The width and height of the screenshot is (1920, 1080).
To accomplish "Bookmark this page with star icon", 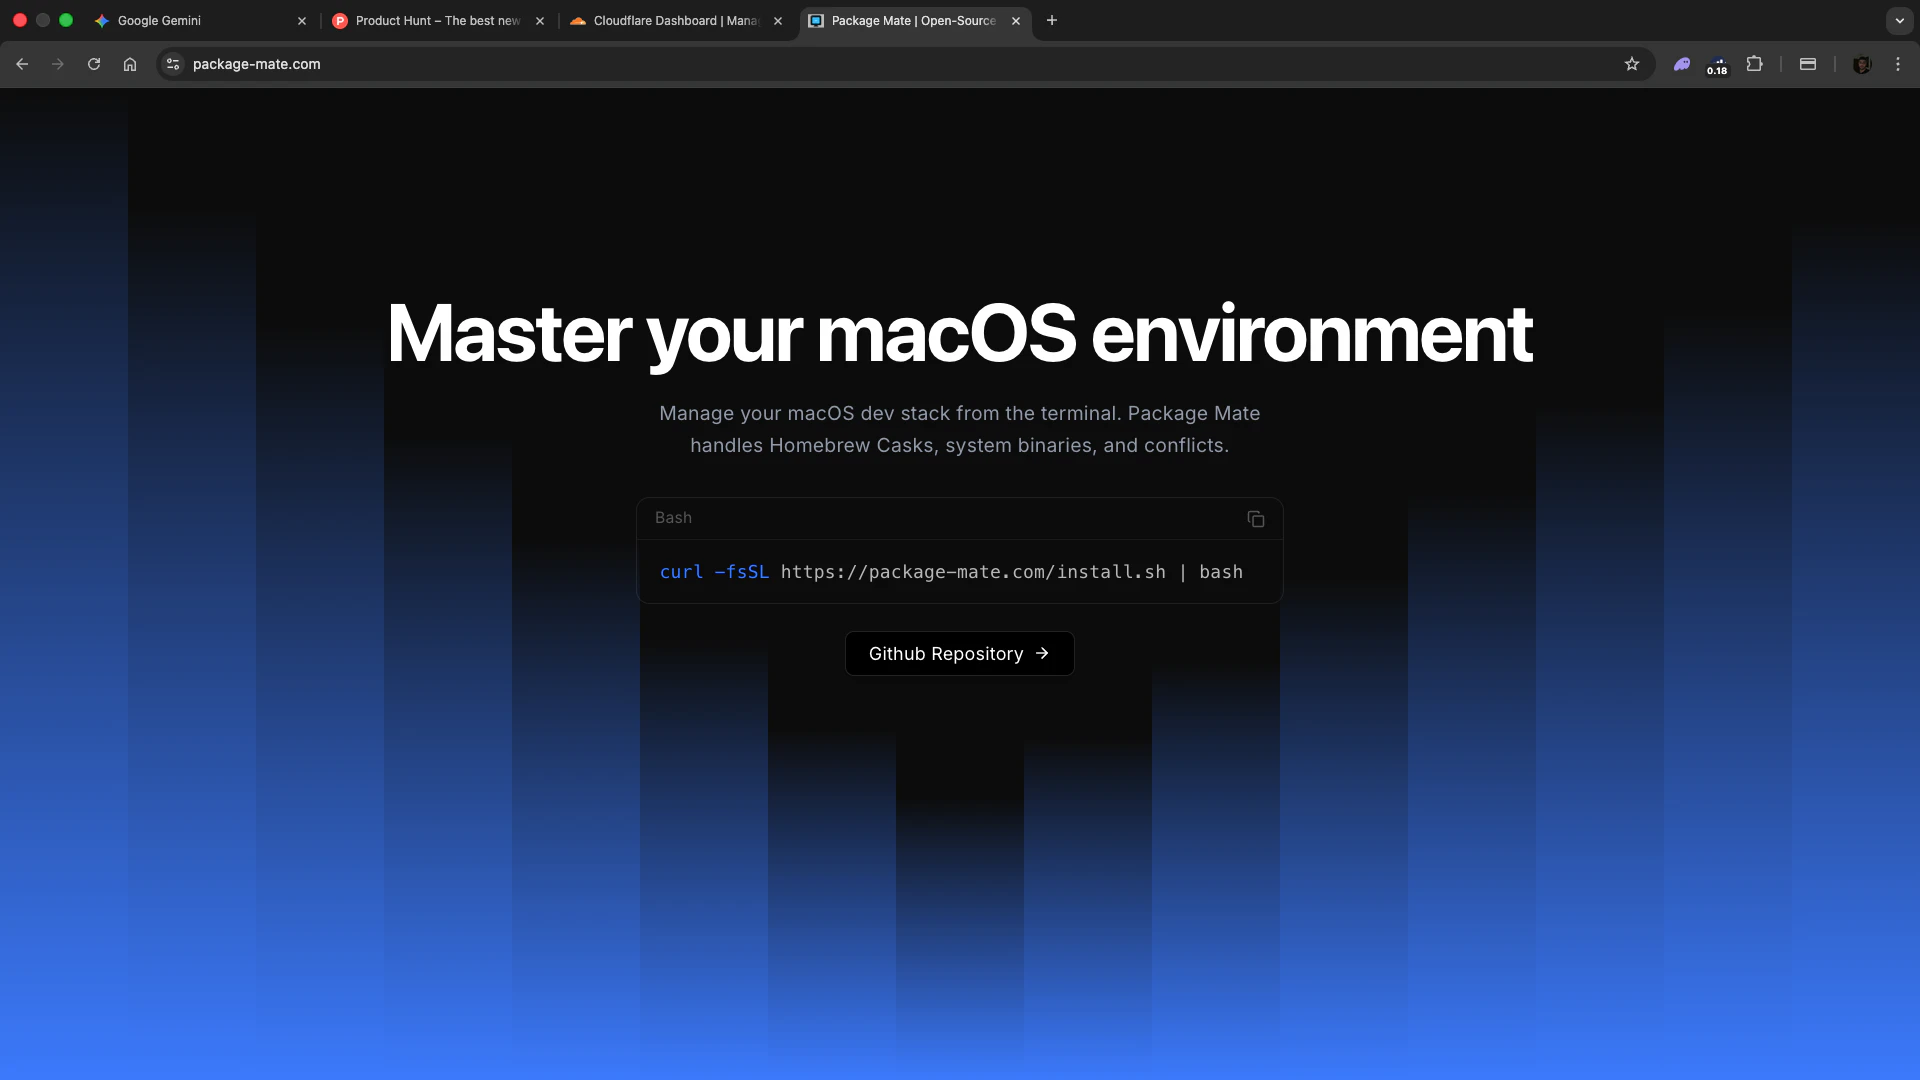I will coord(1632,64).
